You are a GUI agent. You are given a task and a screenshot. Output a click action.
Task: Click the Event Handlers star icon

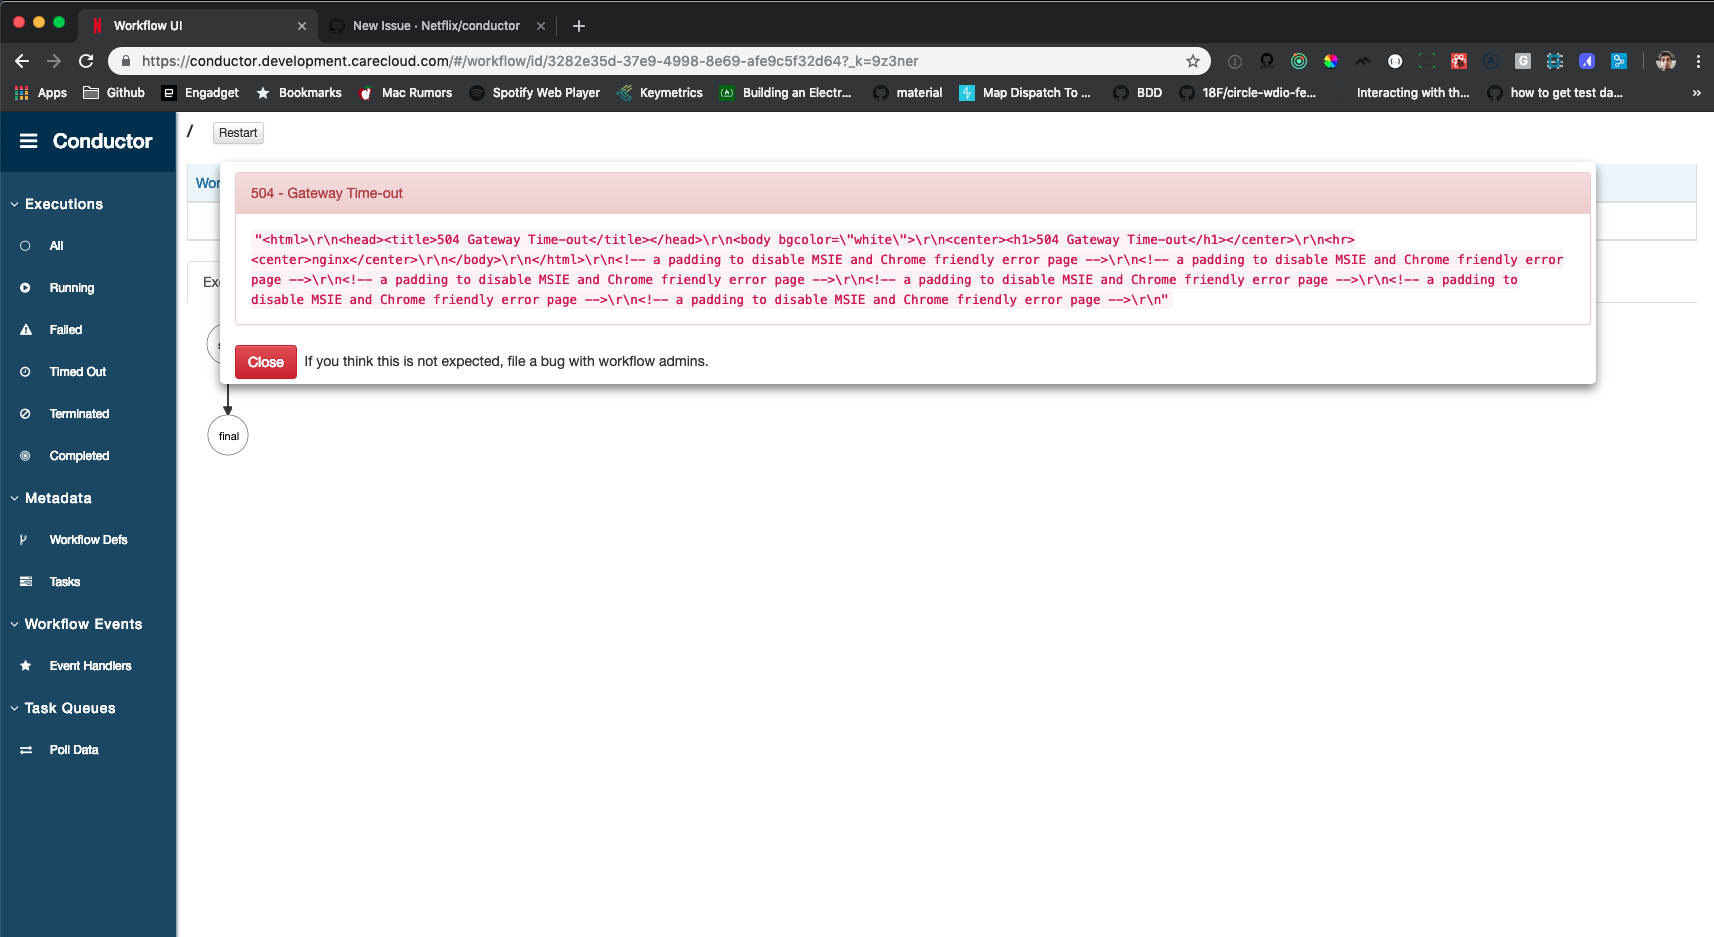coord(25,665)
